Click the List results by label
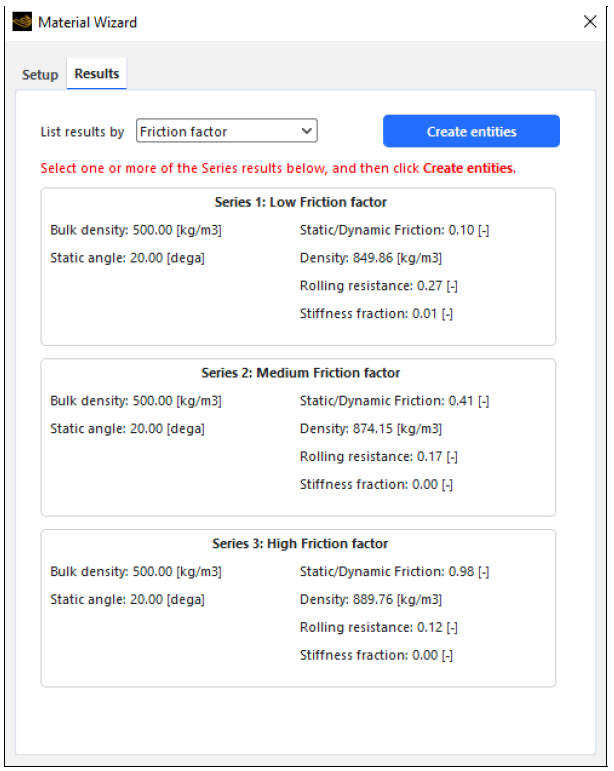Screen dimensions: 614x771 (82, 132)
